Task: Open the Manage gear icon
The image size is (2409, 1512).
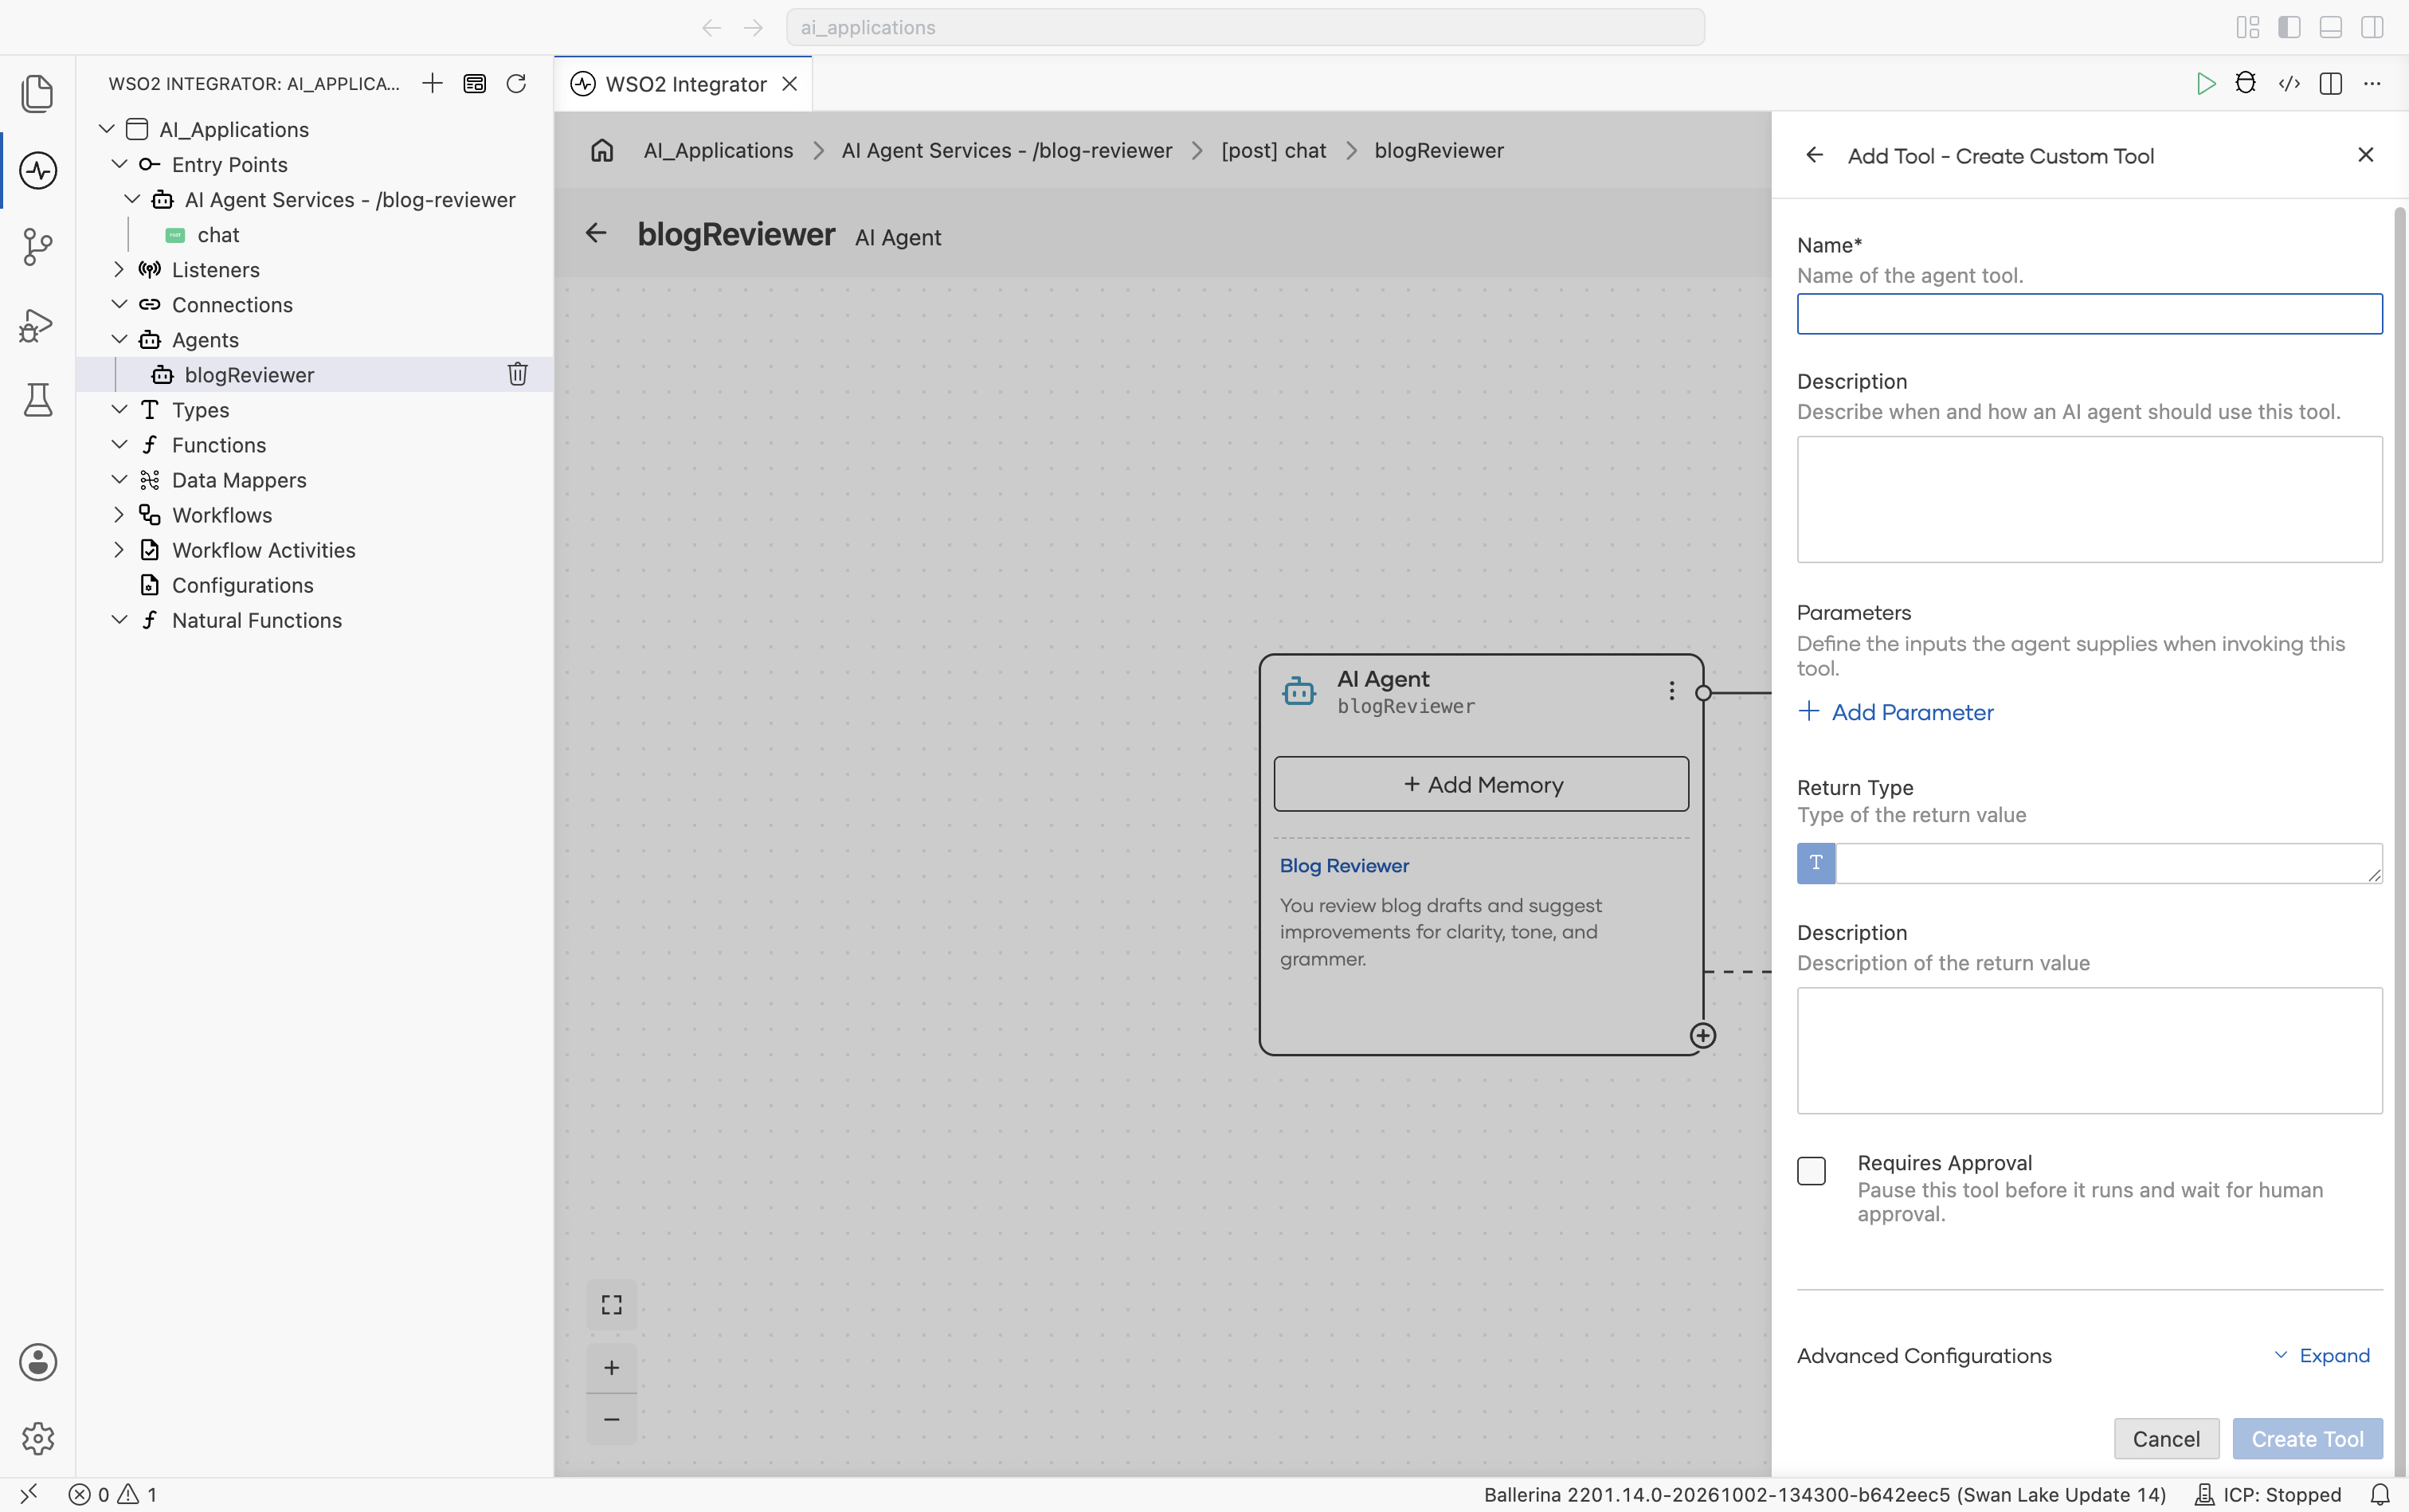Action: [x=38, y=1438]
